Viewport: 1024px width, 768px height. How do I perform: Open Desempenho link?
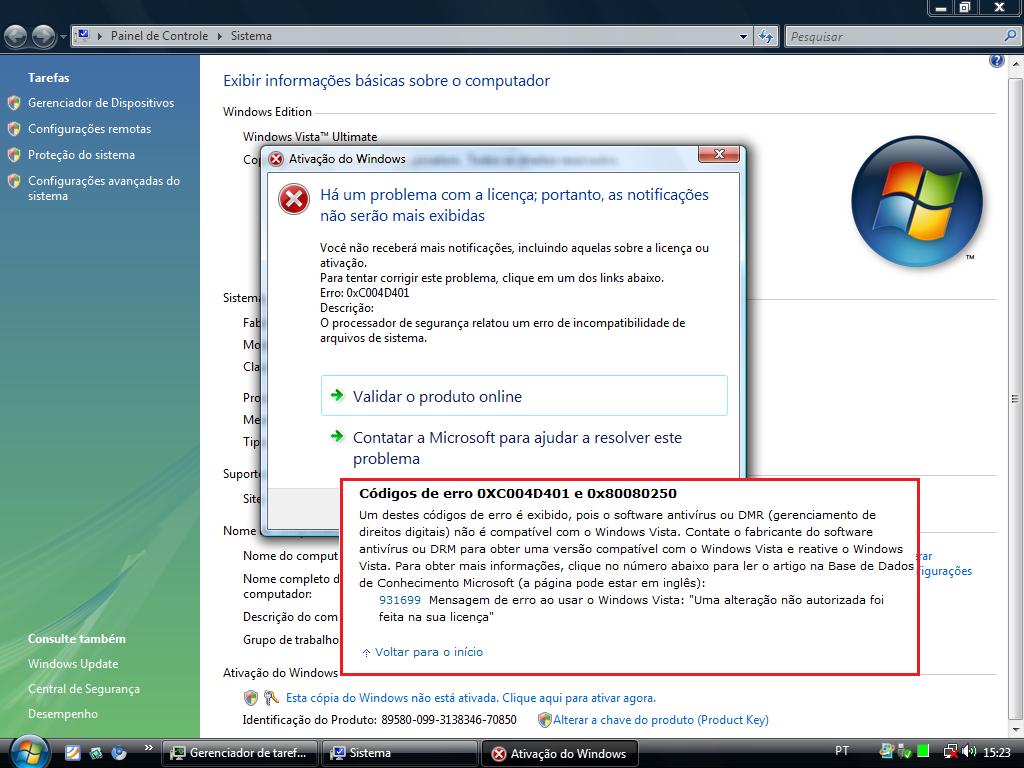tap(63, 714)
